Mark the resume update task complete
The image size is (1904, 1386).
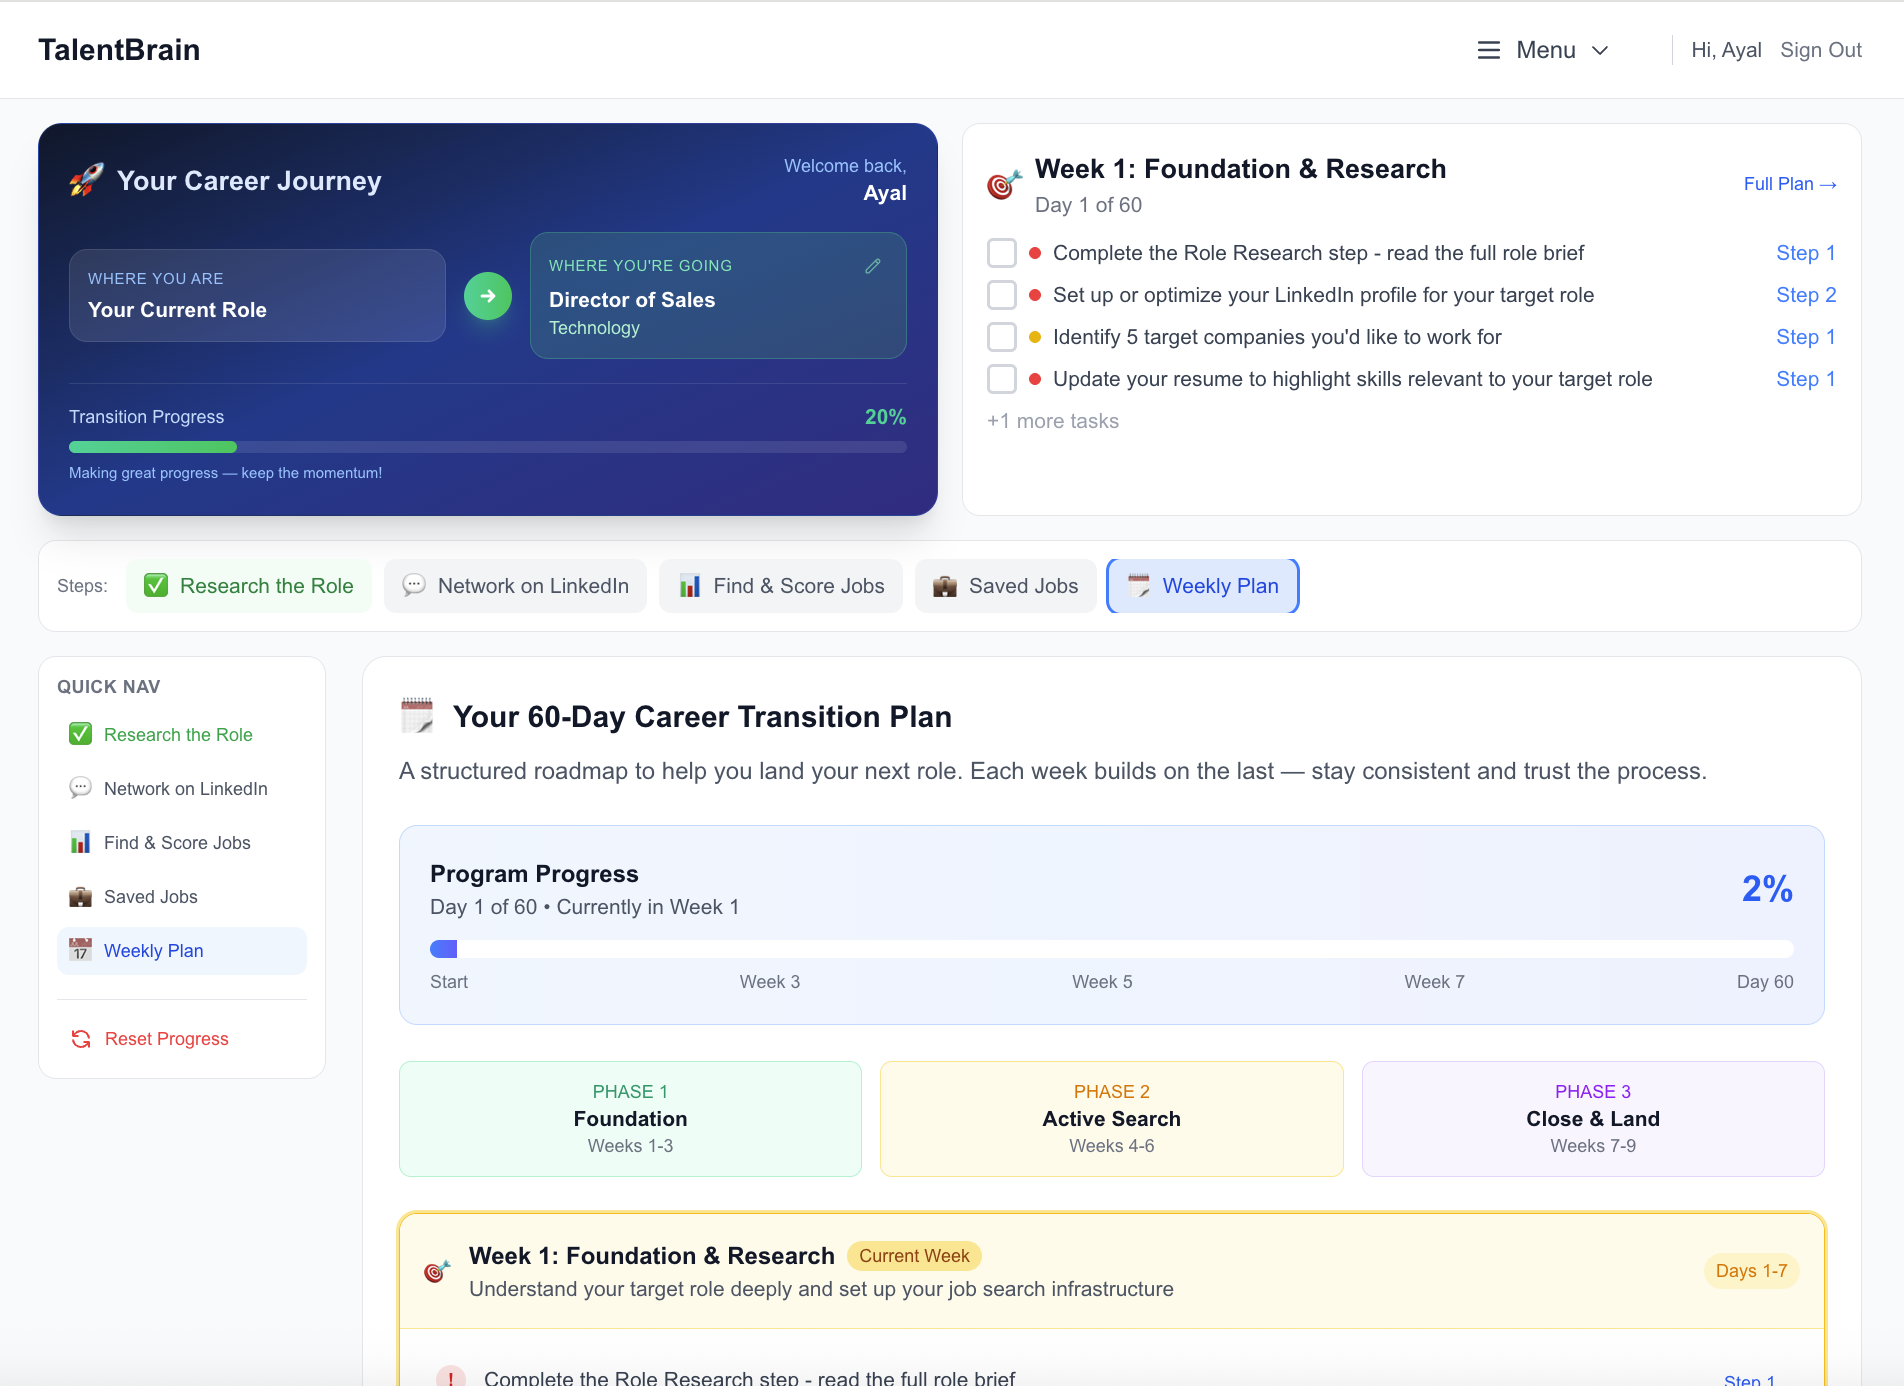pos(1001,379)
